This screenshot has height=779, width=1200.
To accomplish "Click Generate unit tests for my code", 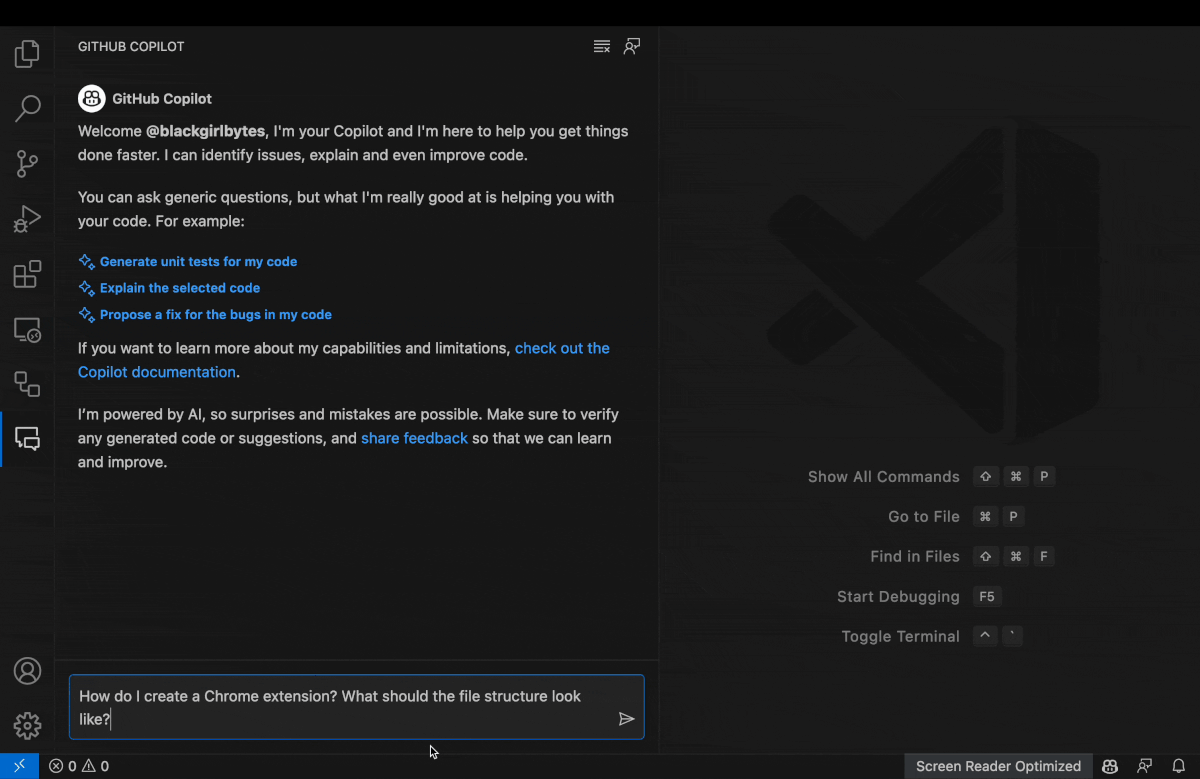I will (198, 261).
